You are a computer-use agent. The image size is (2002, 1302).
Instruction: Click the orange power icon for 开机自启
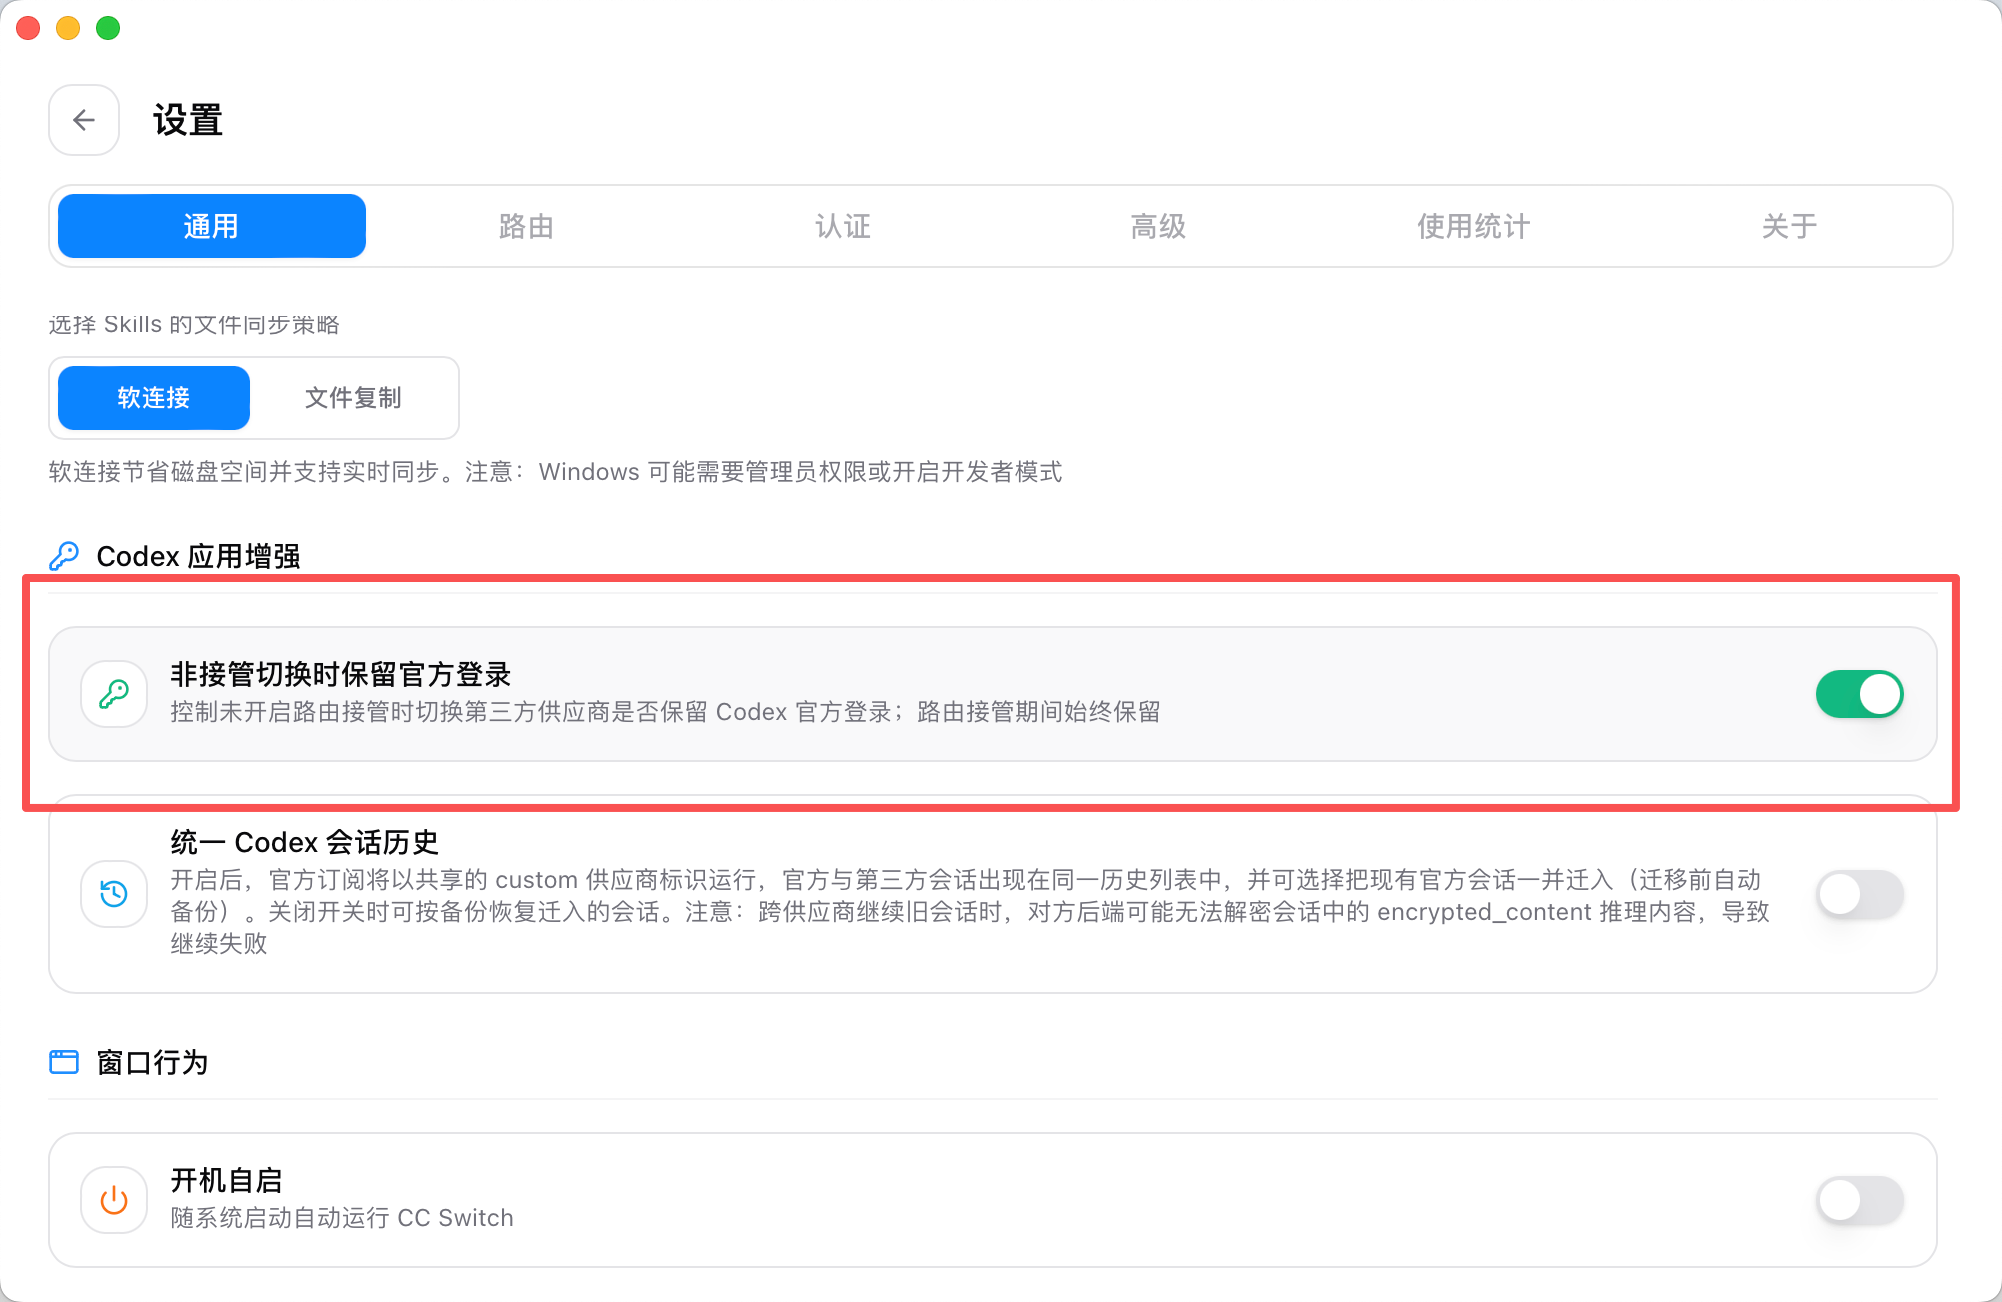click(x=114, y=1200)
